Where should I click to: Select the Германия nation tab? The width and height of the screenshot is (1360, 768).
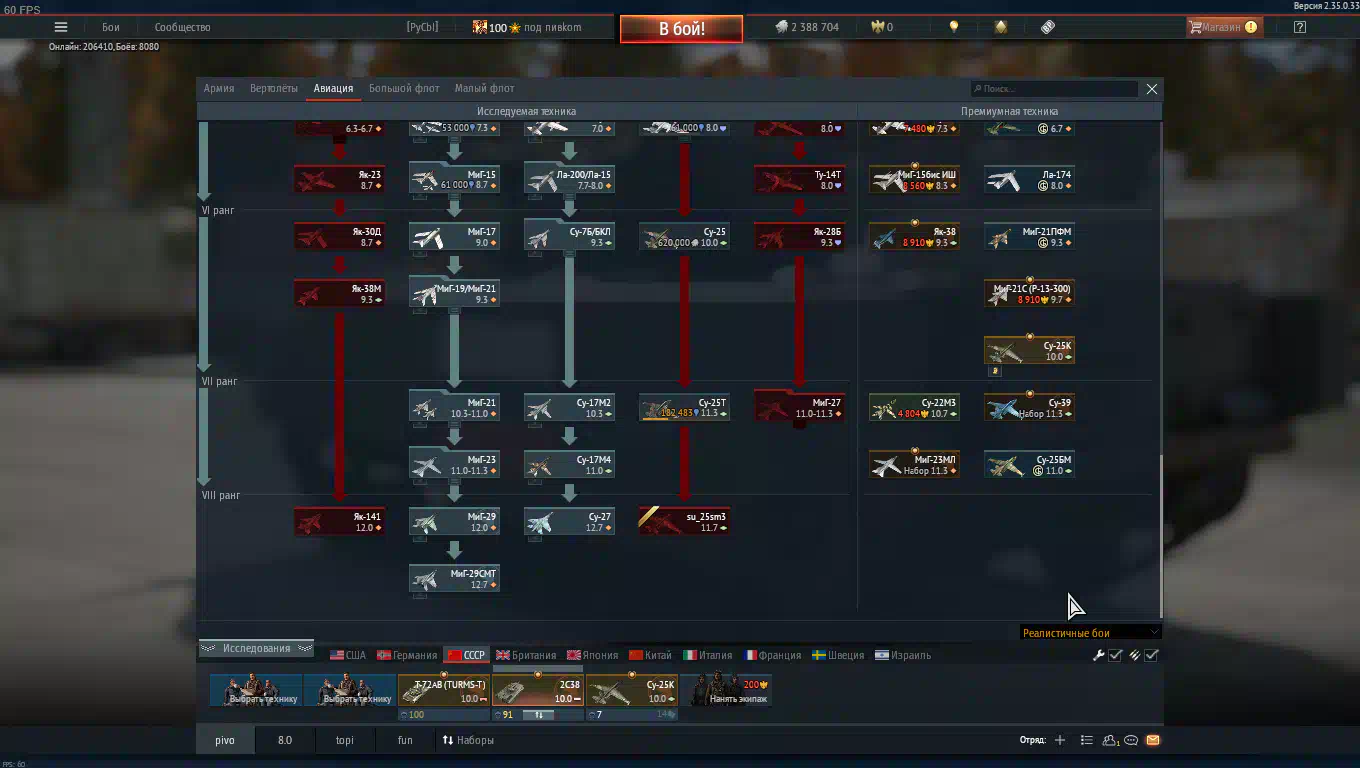pyautogui.click(x=407, y=655)
